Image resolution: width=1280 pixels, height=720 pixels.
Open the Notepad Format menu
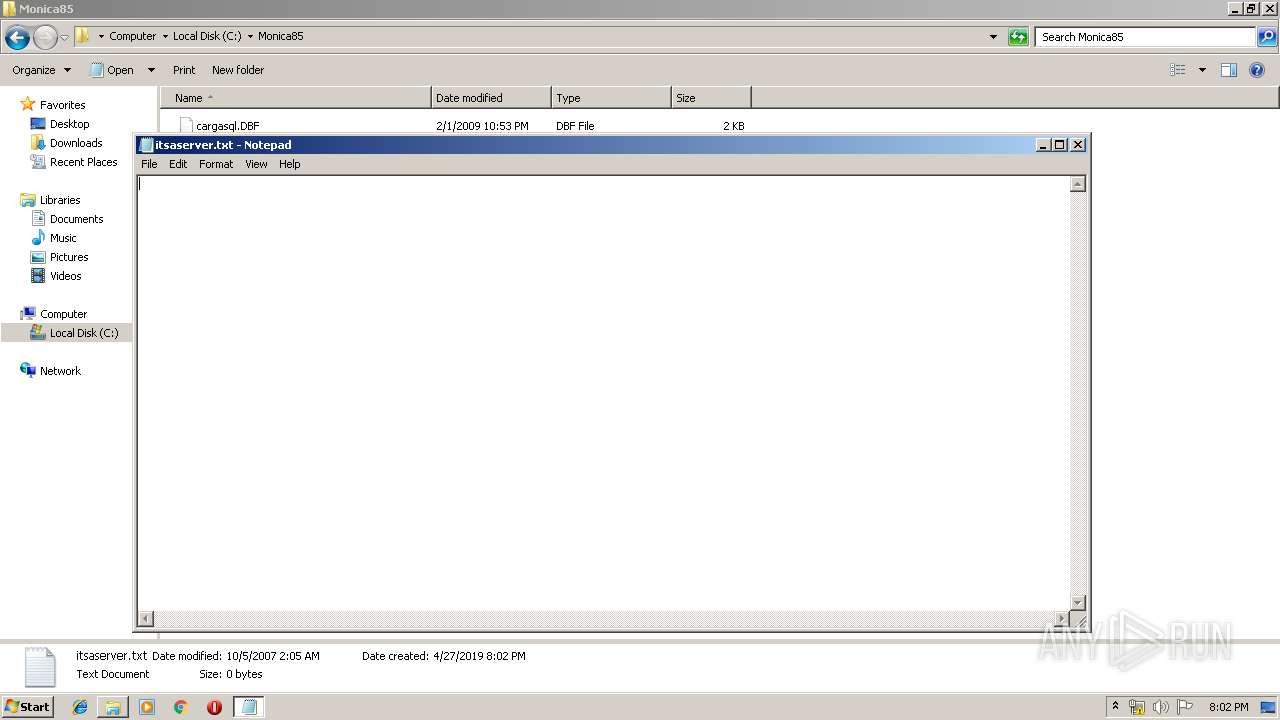pos(216,164)
